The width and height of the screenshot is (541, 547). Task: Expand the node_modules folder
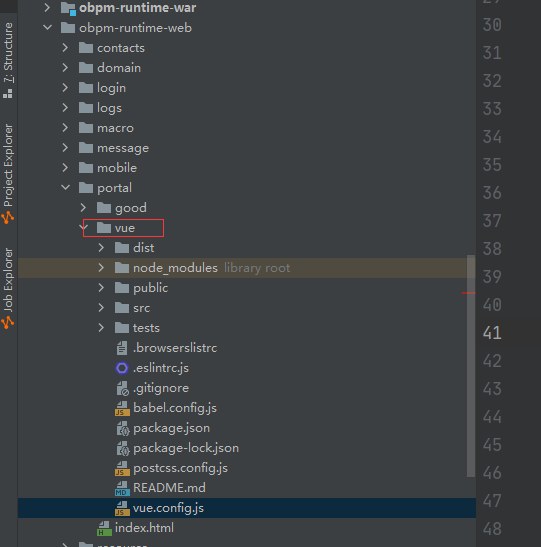[x=101, y=268]
